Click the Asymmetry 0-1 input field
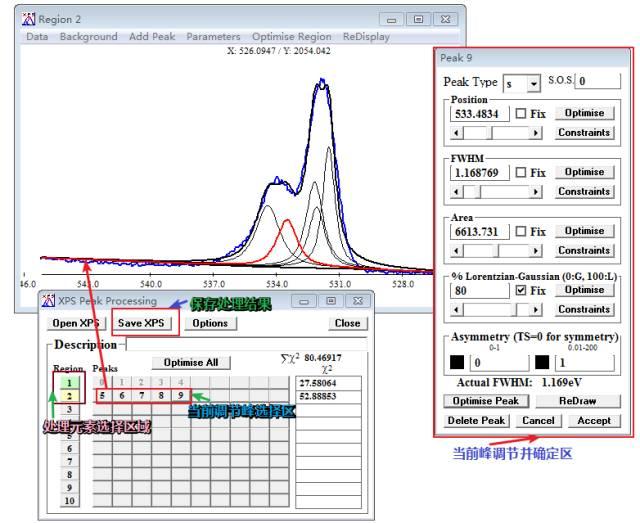The width and height of the screenshot is (640, 523). [x=500, y=363]
